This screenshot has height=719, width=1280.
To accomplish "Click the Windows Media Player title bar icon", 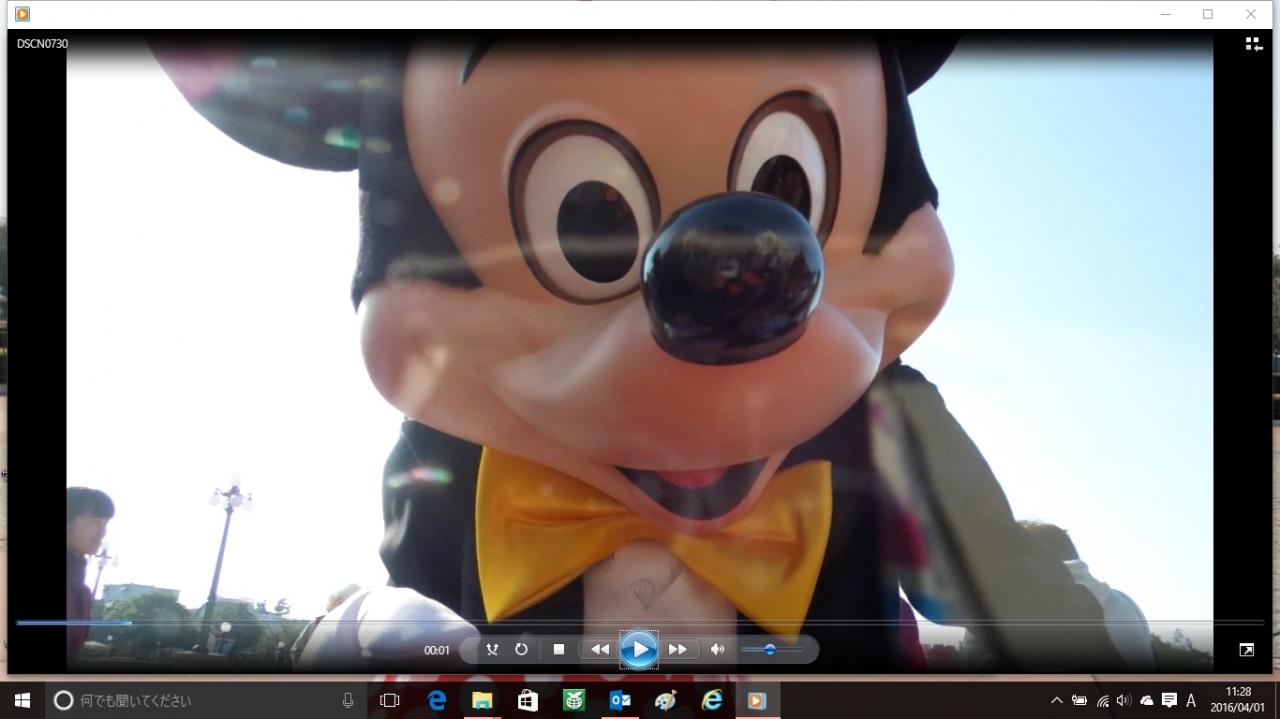I will click(x=22, y=14).
